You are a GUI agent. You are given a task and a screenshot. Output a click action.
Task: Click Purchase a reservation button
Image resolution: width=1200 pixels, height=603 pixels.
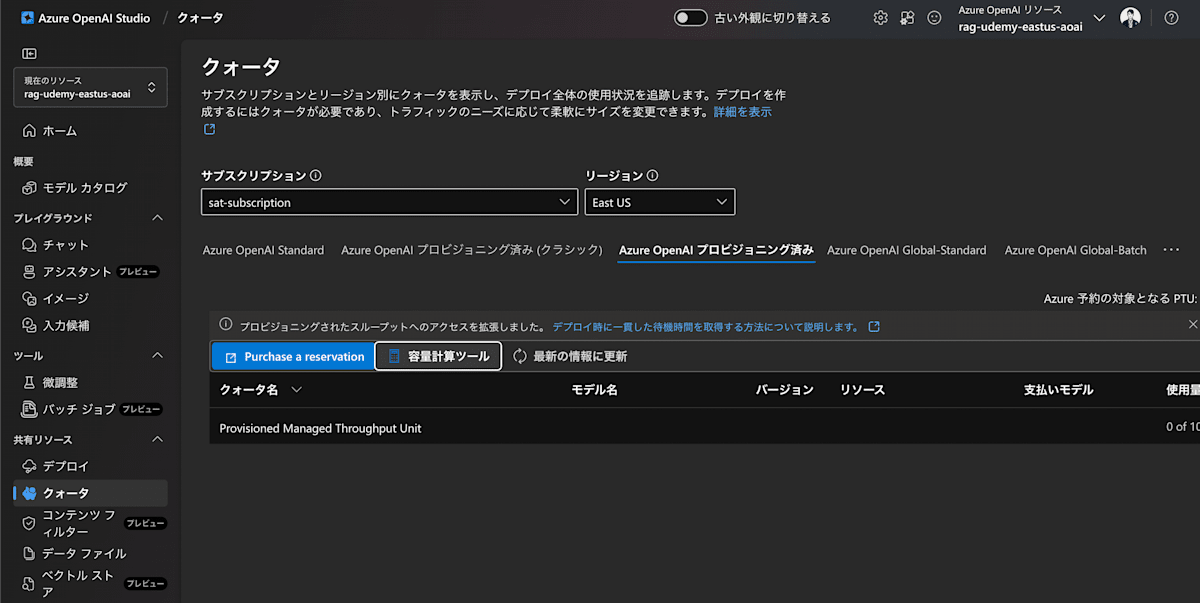(292, 356)
